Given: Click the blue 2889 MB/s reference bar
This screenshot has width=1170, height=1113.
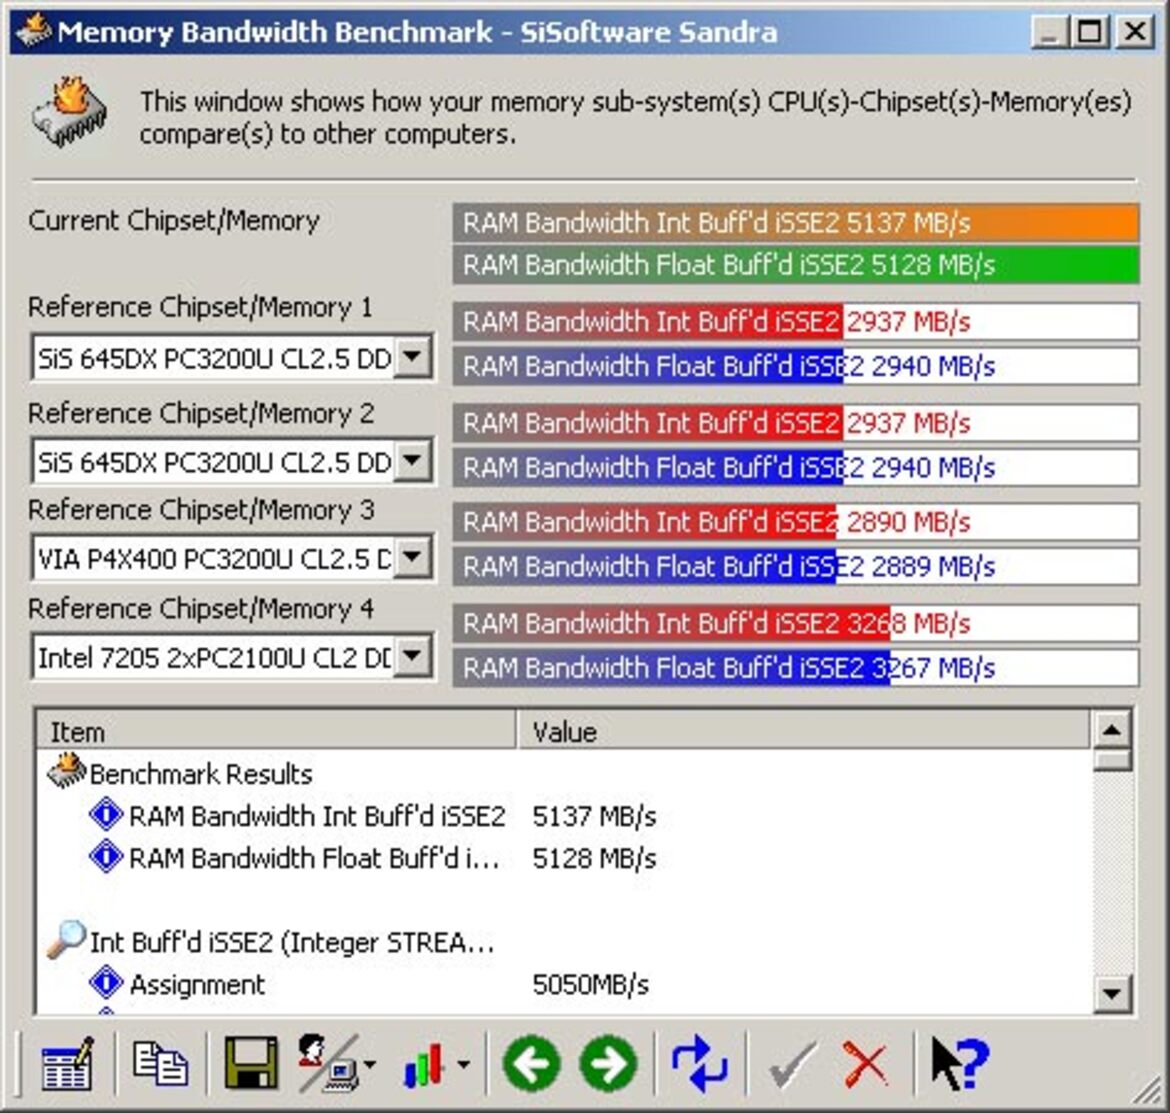Looking at the screenshot, I should click(x=795, y=567).
